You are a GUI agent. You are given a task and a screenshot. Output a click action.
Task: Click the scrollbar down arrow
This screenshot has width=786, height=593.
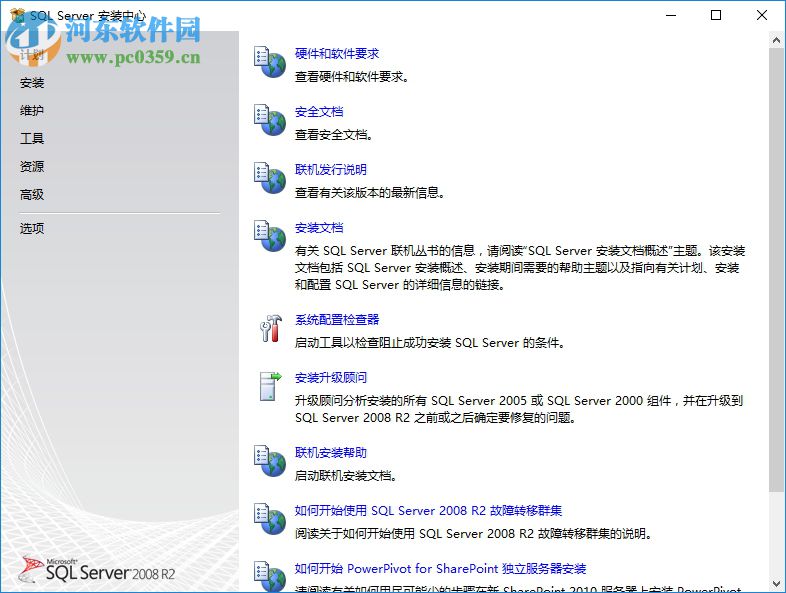pos(776,584)
